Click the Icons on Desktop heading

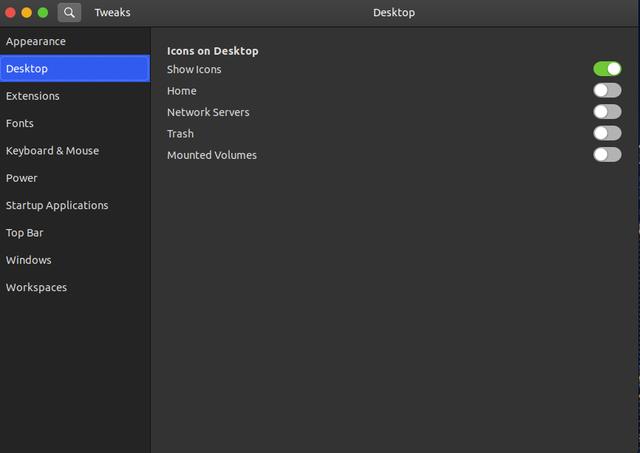point(213,51)
